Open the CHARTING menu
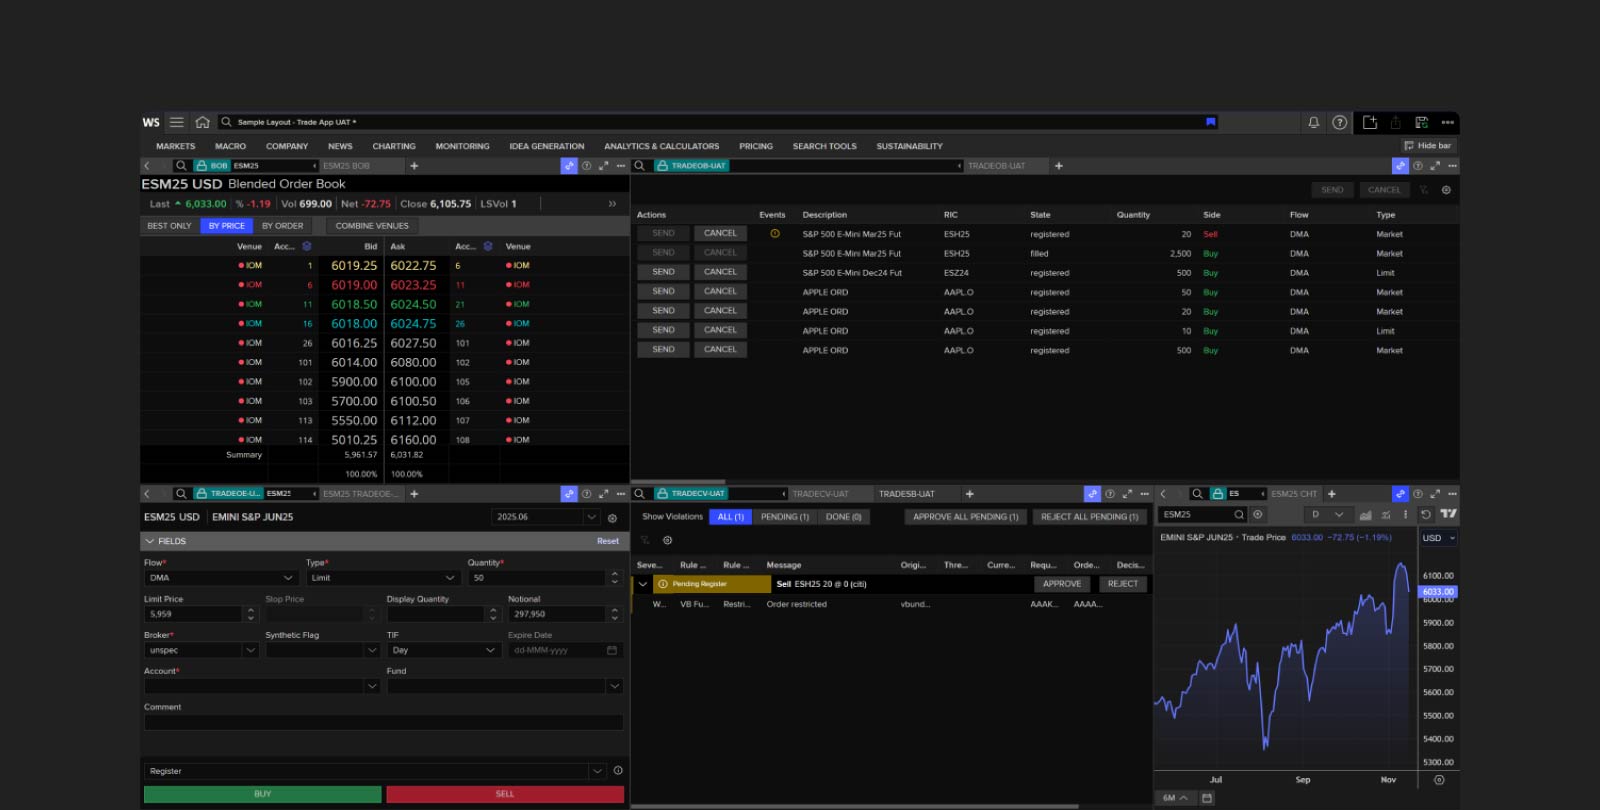 (394, 146)
